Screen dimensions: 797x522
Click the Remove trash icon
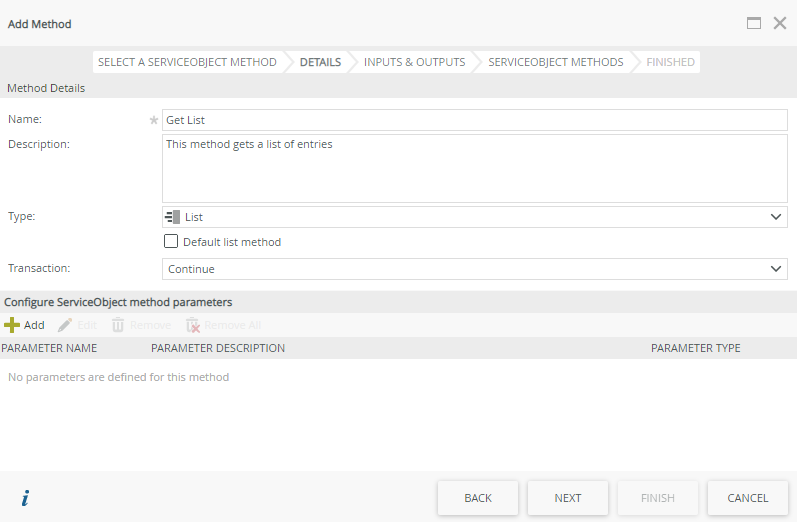[118, 325]
